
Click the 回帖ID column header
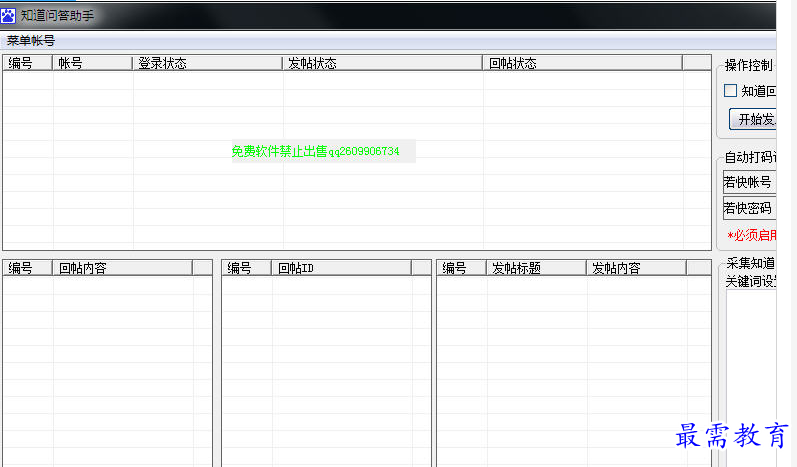[342, 268]
